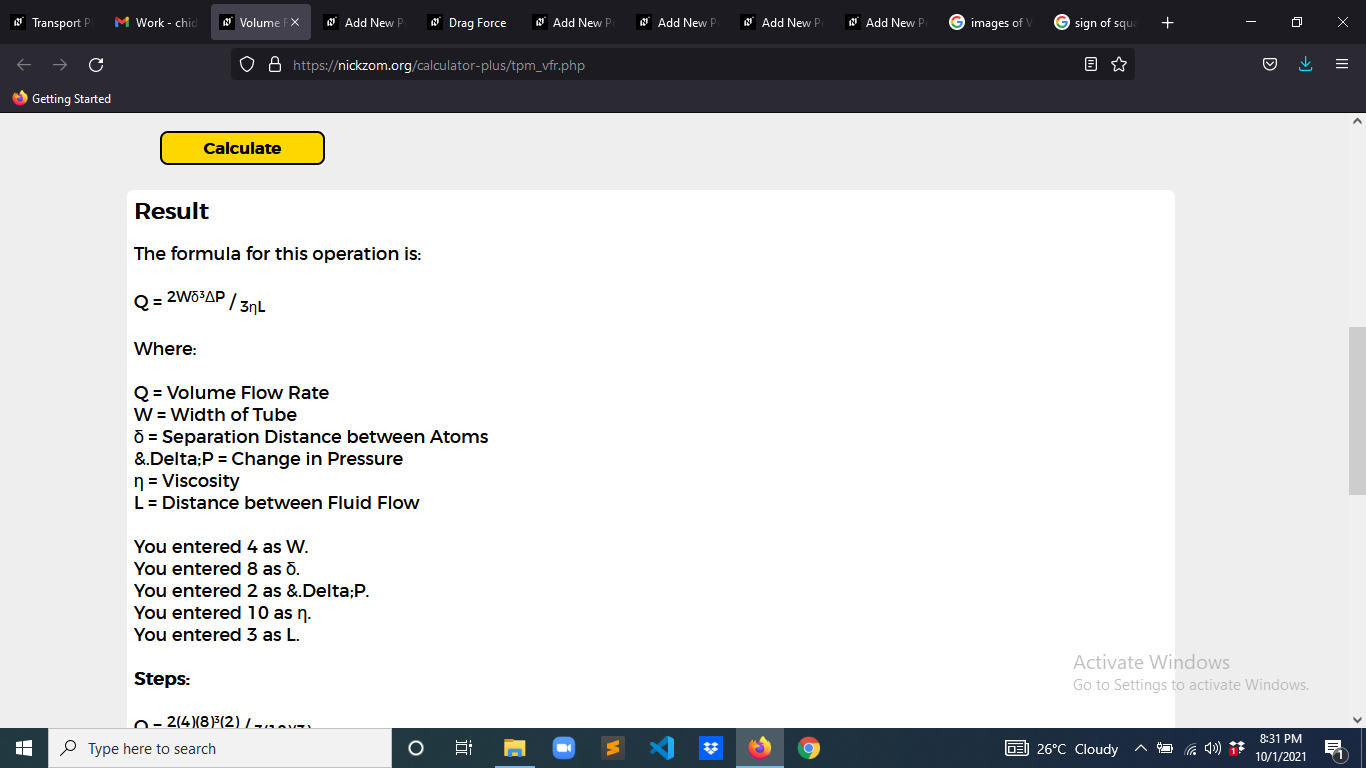Click the tracking protection shield icon

coord(248,65)
